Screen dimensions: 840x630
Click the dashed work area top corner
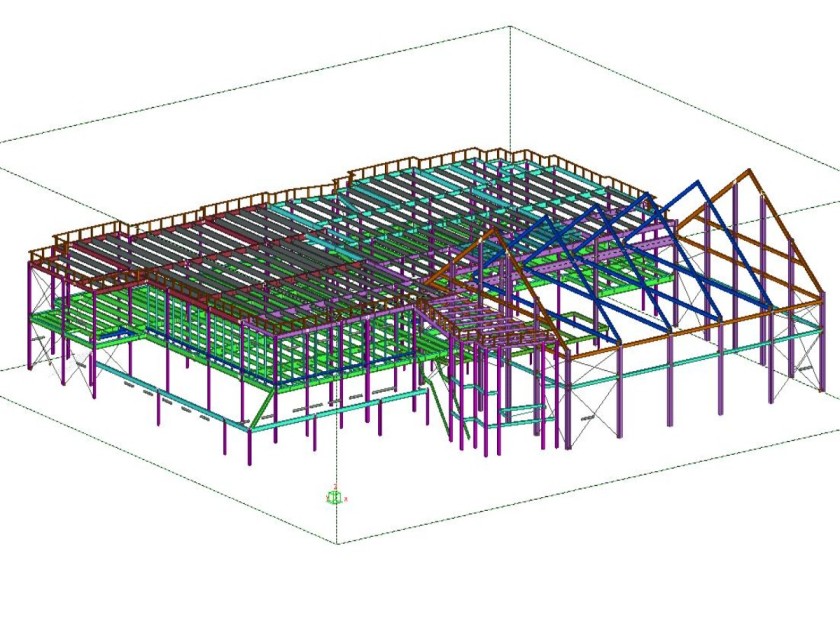(511, 27)
